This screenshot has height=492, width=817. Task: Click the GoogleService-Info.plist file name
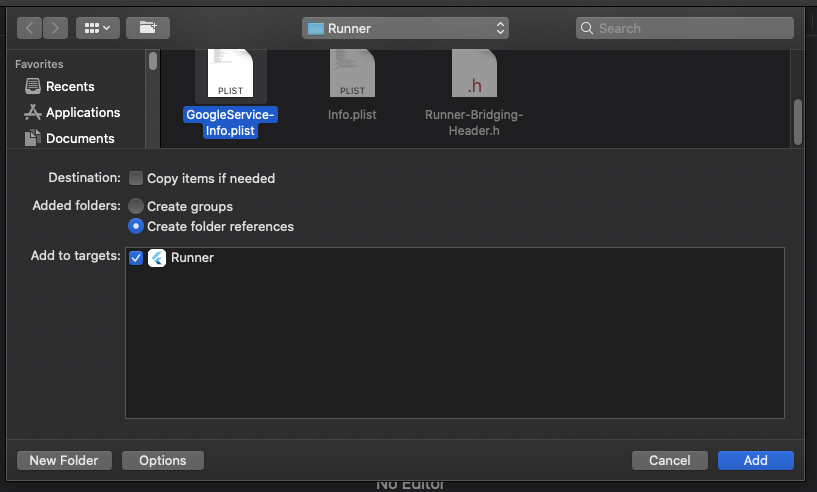pyautogui.click(x=230, y=122)
